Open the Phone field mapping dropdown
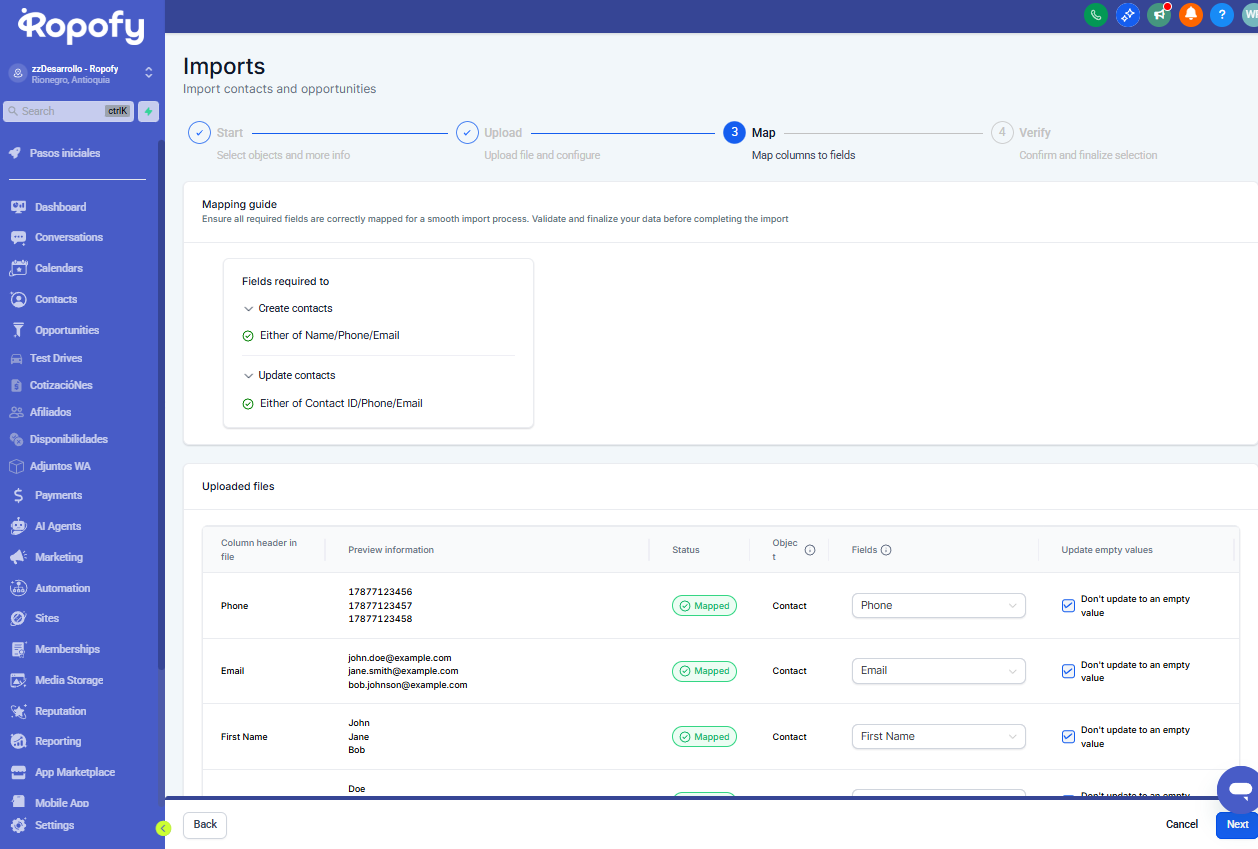The height and width of the screenshot is (849, 1258). point(938,606)
